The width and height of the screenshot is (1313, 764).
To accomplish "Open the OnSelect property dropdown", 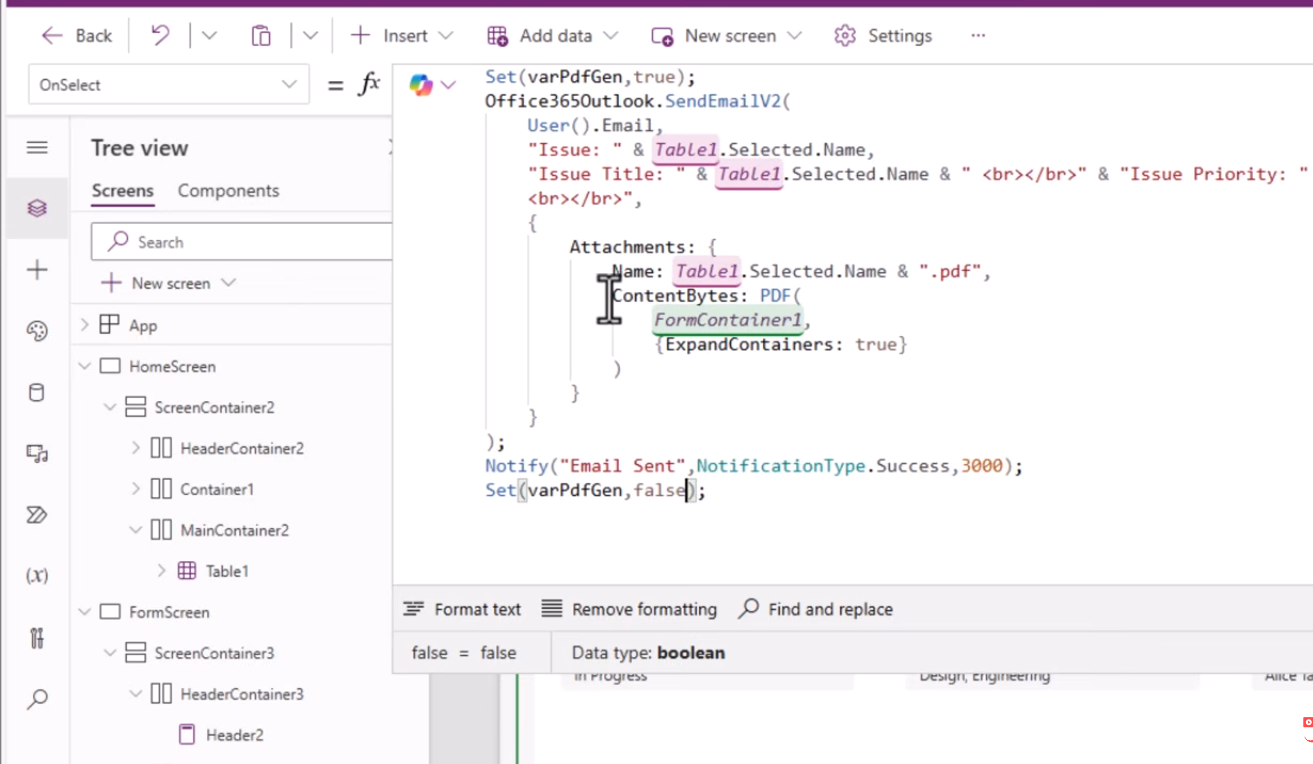I will click(x=289, y=84).
